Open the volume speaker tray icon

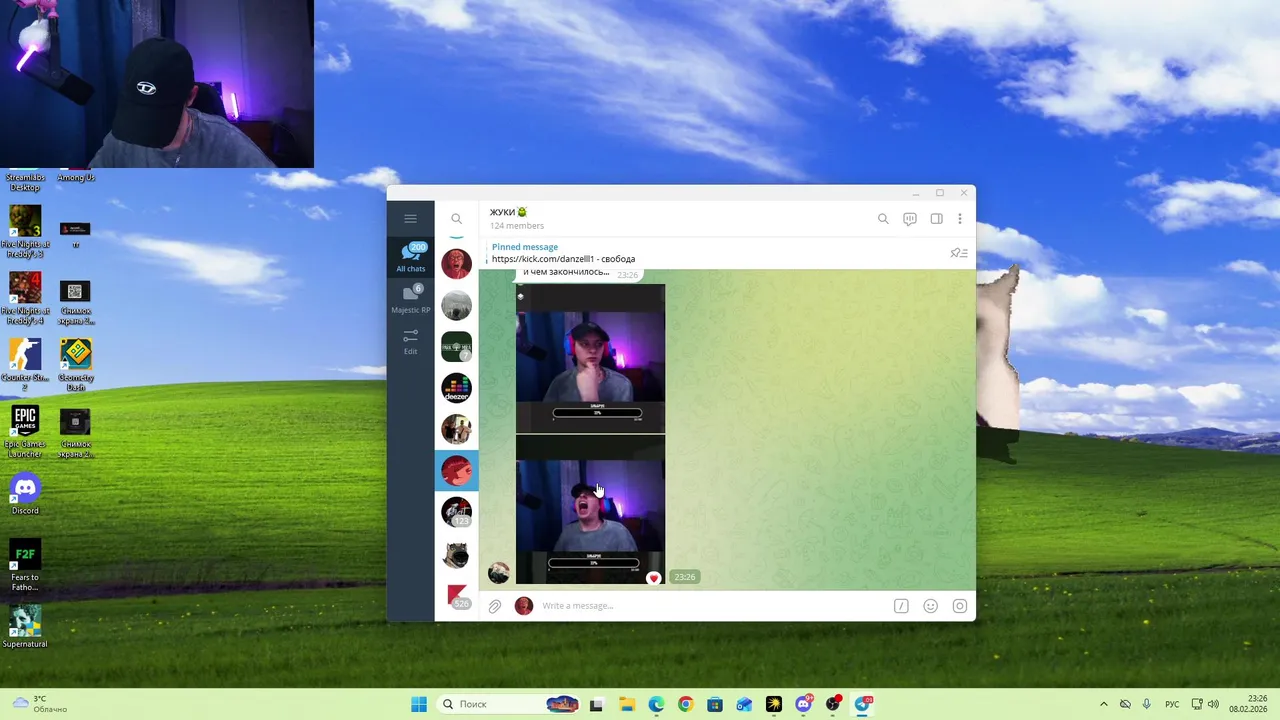coord(1213,704)
